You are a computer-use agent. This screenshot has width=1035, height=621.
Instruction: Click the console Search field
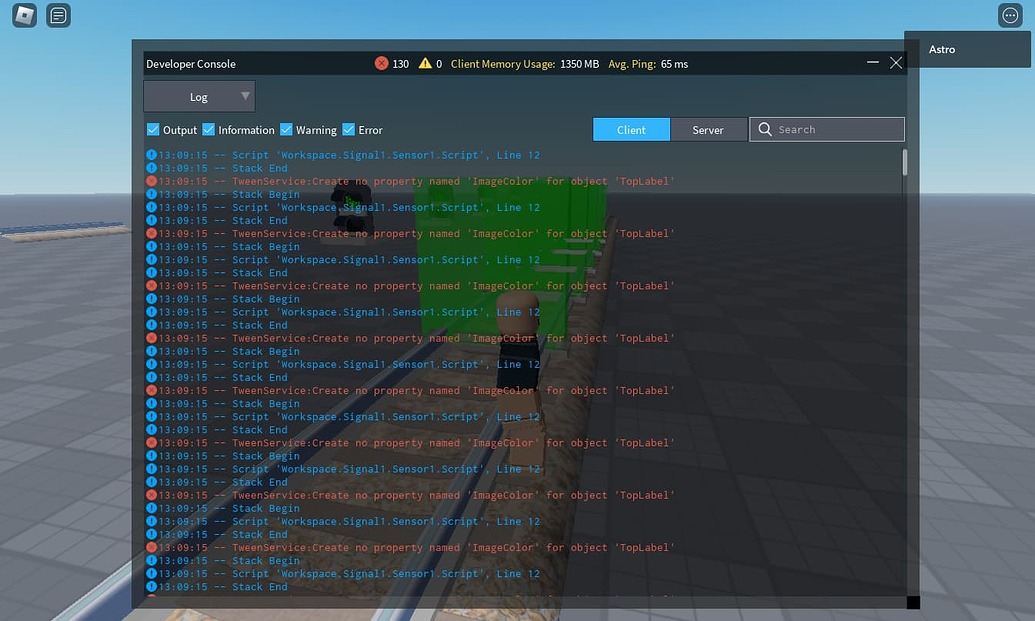coord(827,129)
